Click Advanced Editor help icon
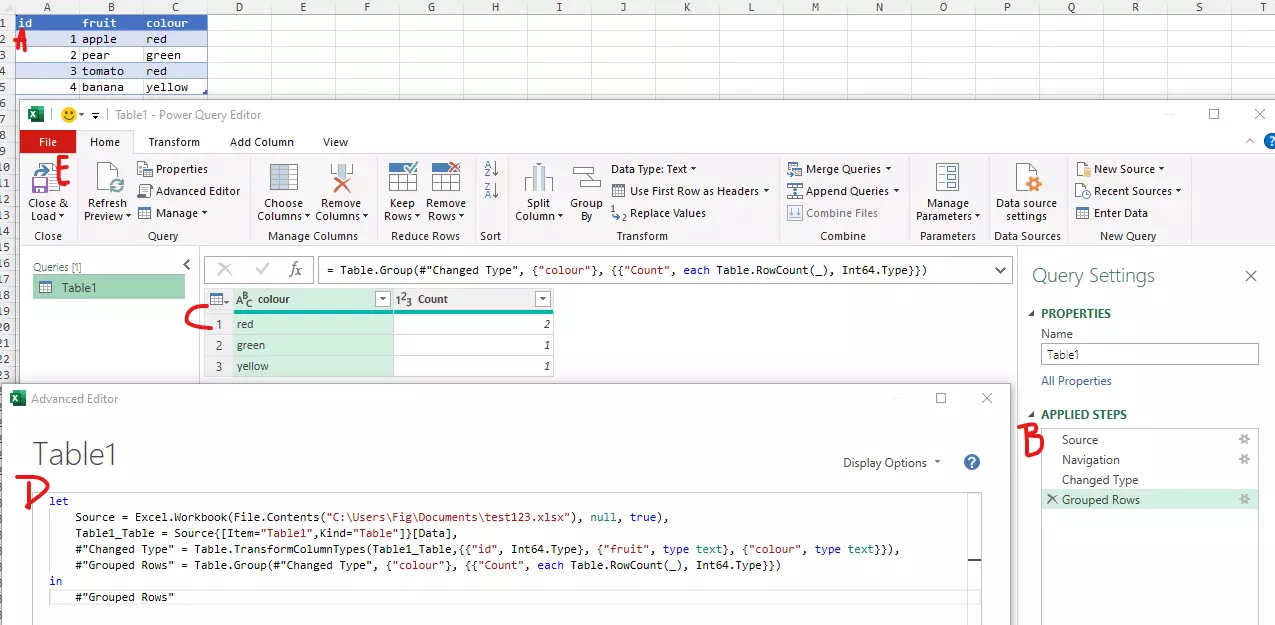Screen dimensions: 1275x625 [971, 462]
